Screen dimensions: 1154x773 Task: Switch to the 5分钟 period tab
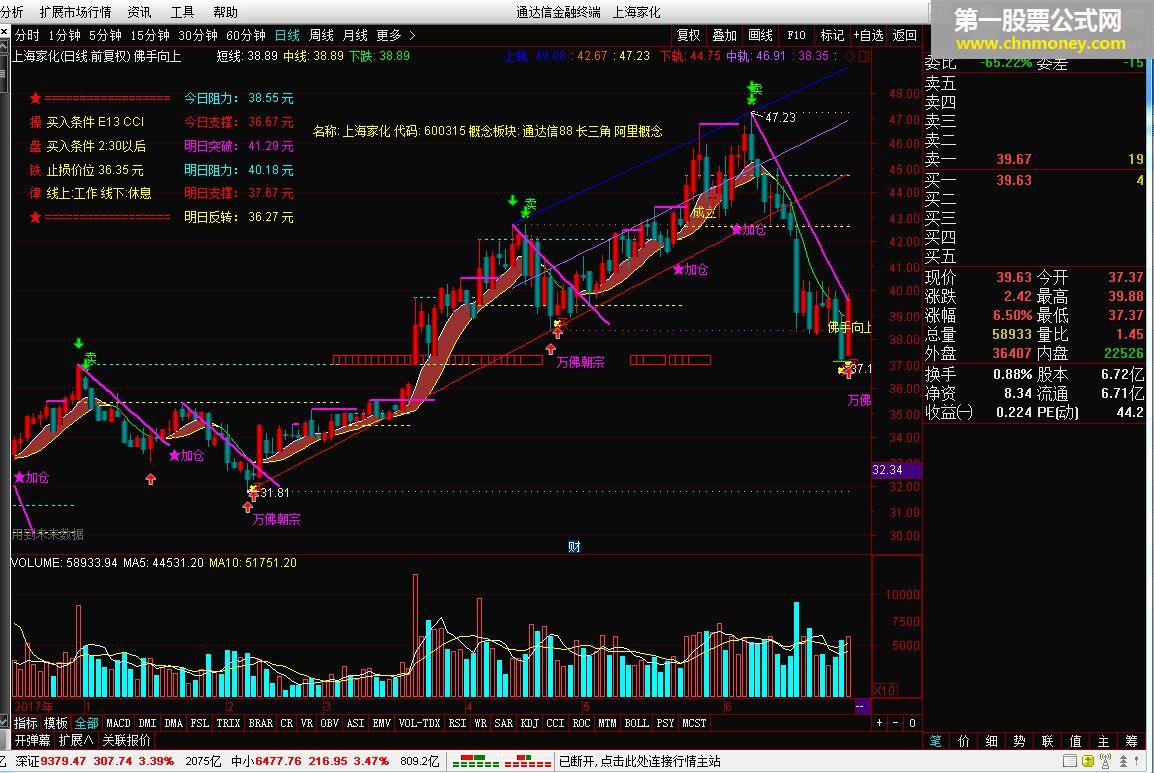pos(105,35)
